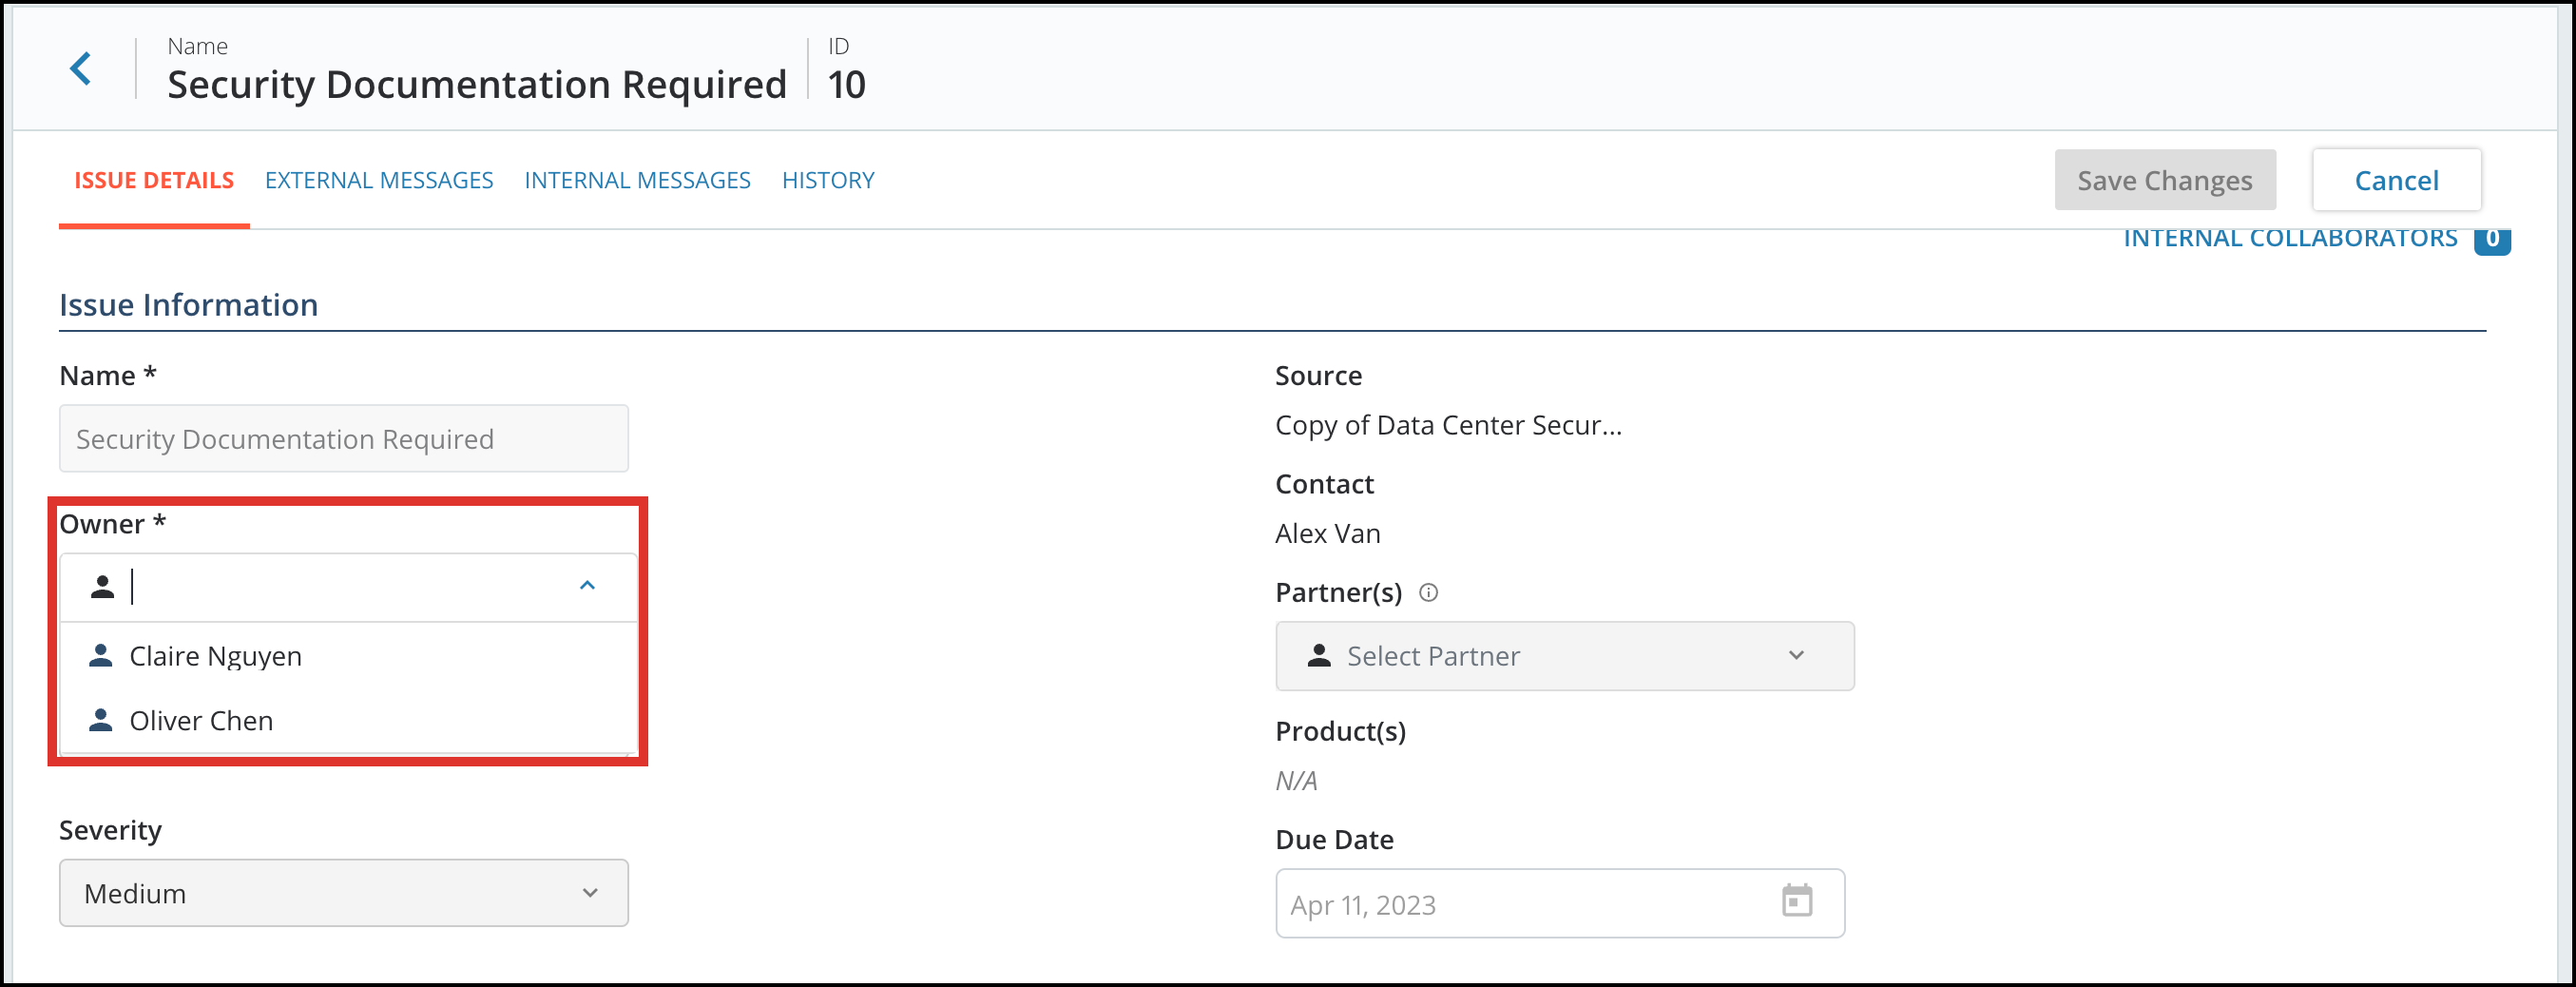Select Oliver Chen as owner
Screen dimensions: 2576x987
coord(349,719)
